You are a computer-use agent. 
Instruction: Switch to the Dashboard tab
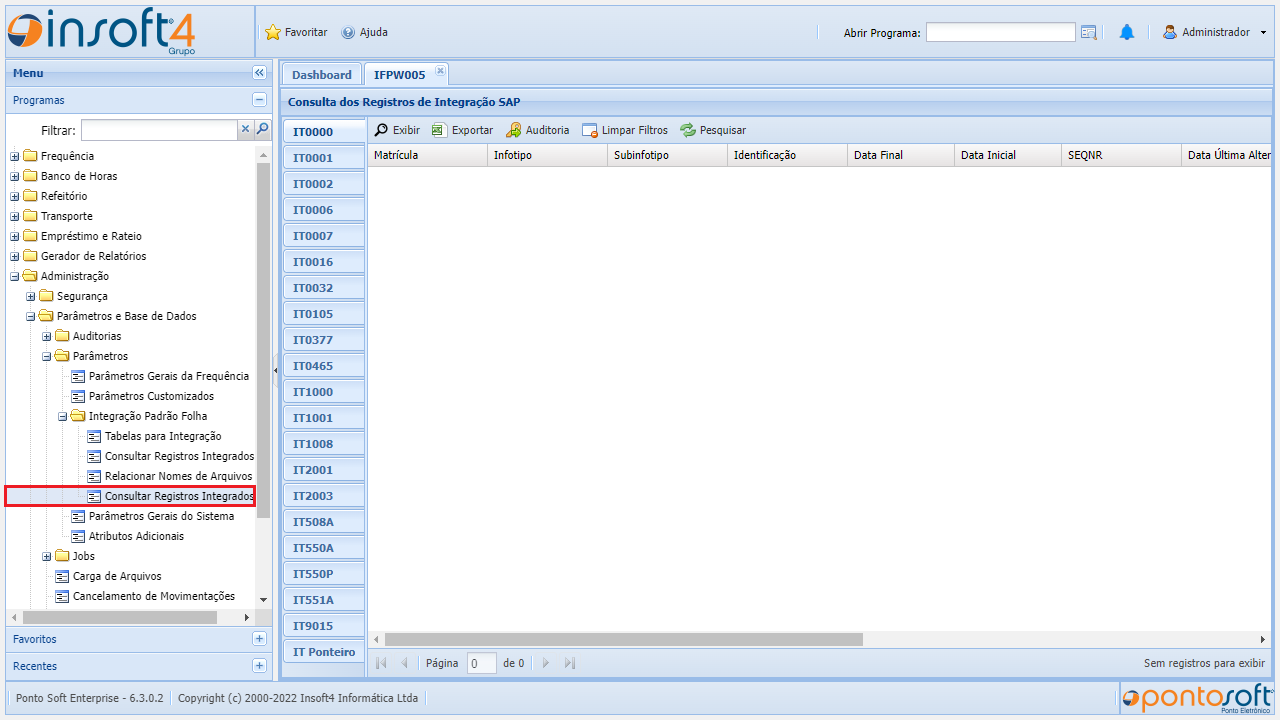pos(321,73)
